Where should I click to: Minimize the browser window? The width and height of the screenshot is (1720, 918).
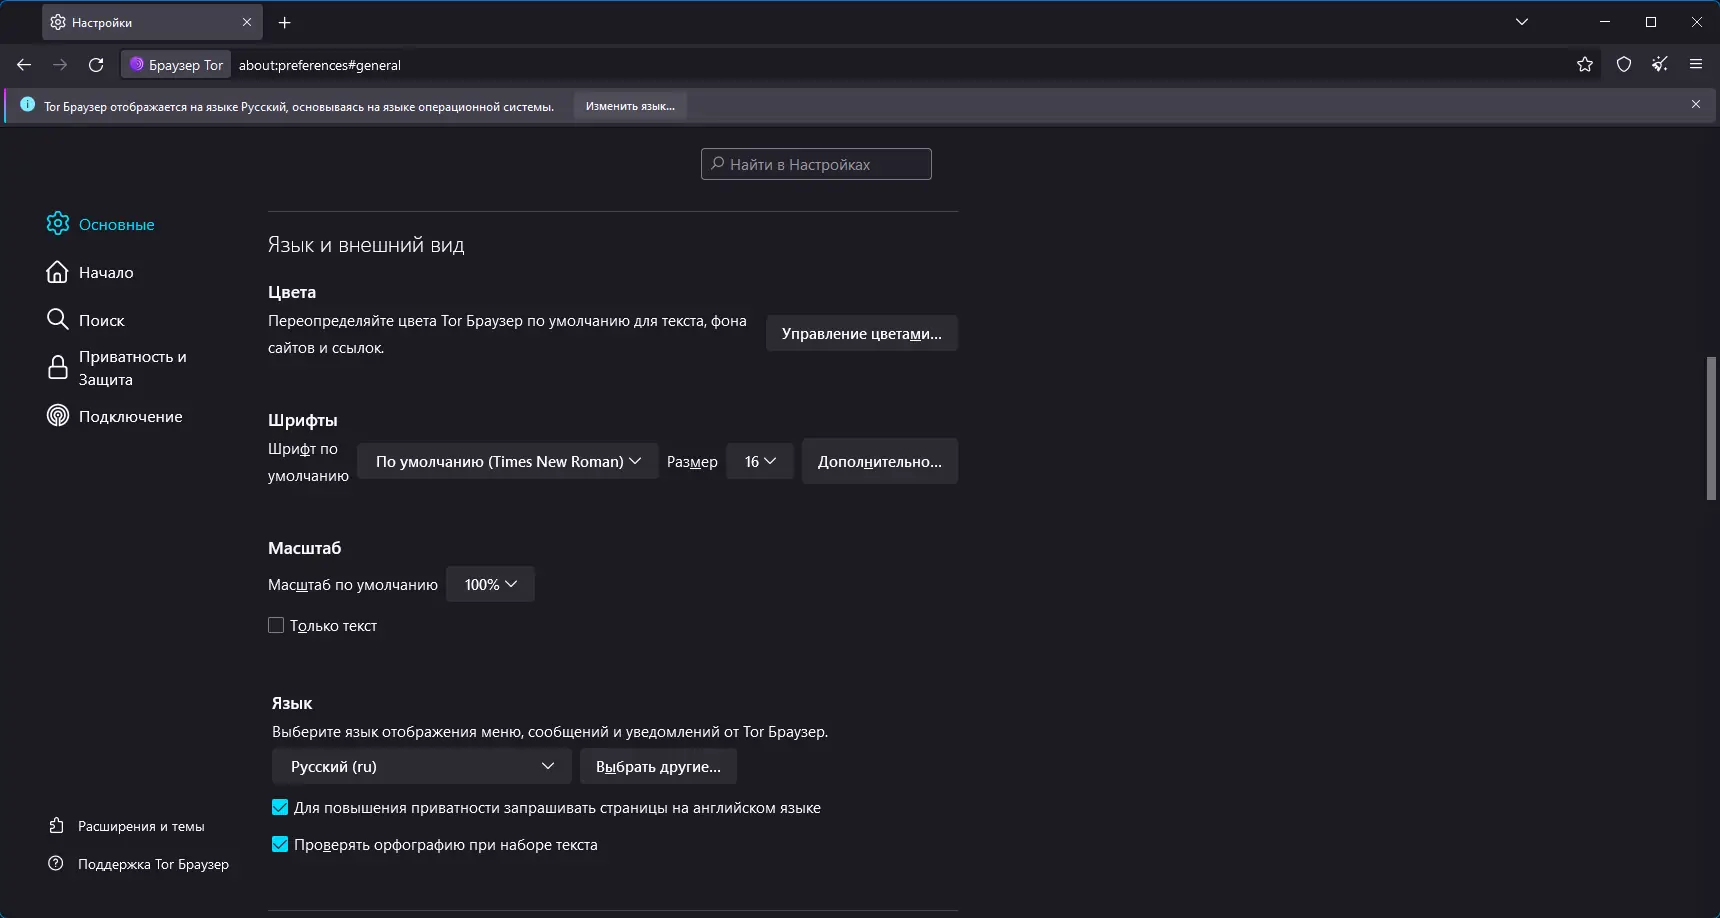click(x=1605, y=22)
